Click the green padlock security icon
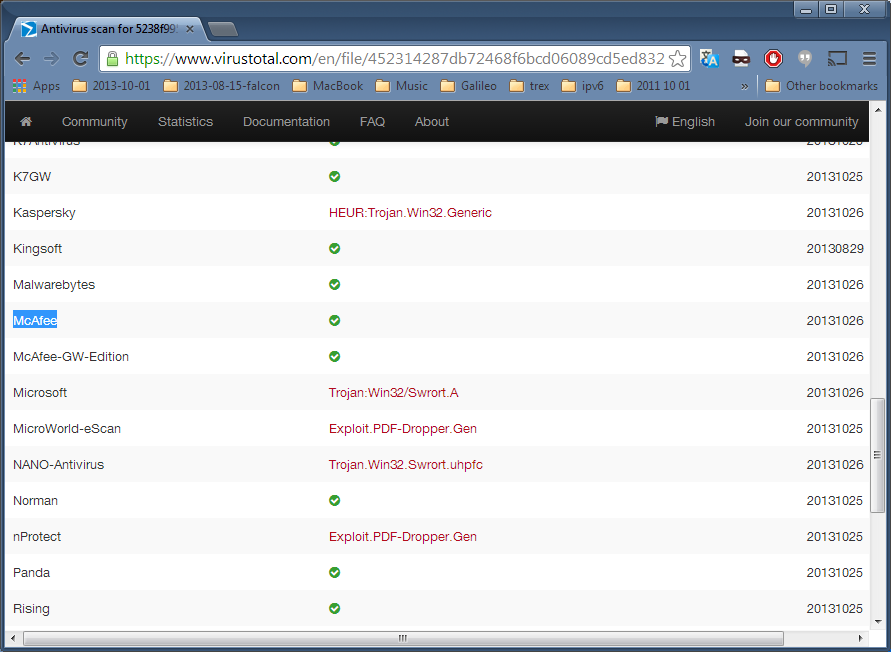The width and height of the screenshot is (891, 652). click(x=113, y=59)
